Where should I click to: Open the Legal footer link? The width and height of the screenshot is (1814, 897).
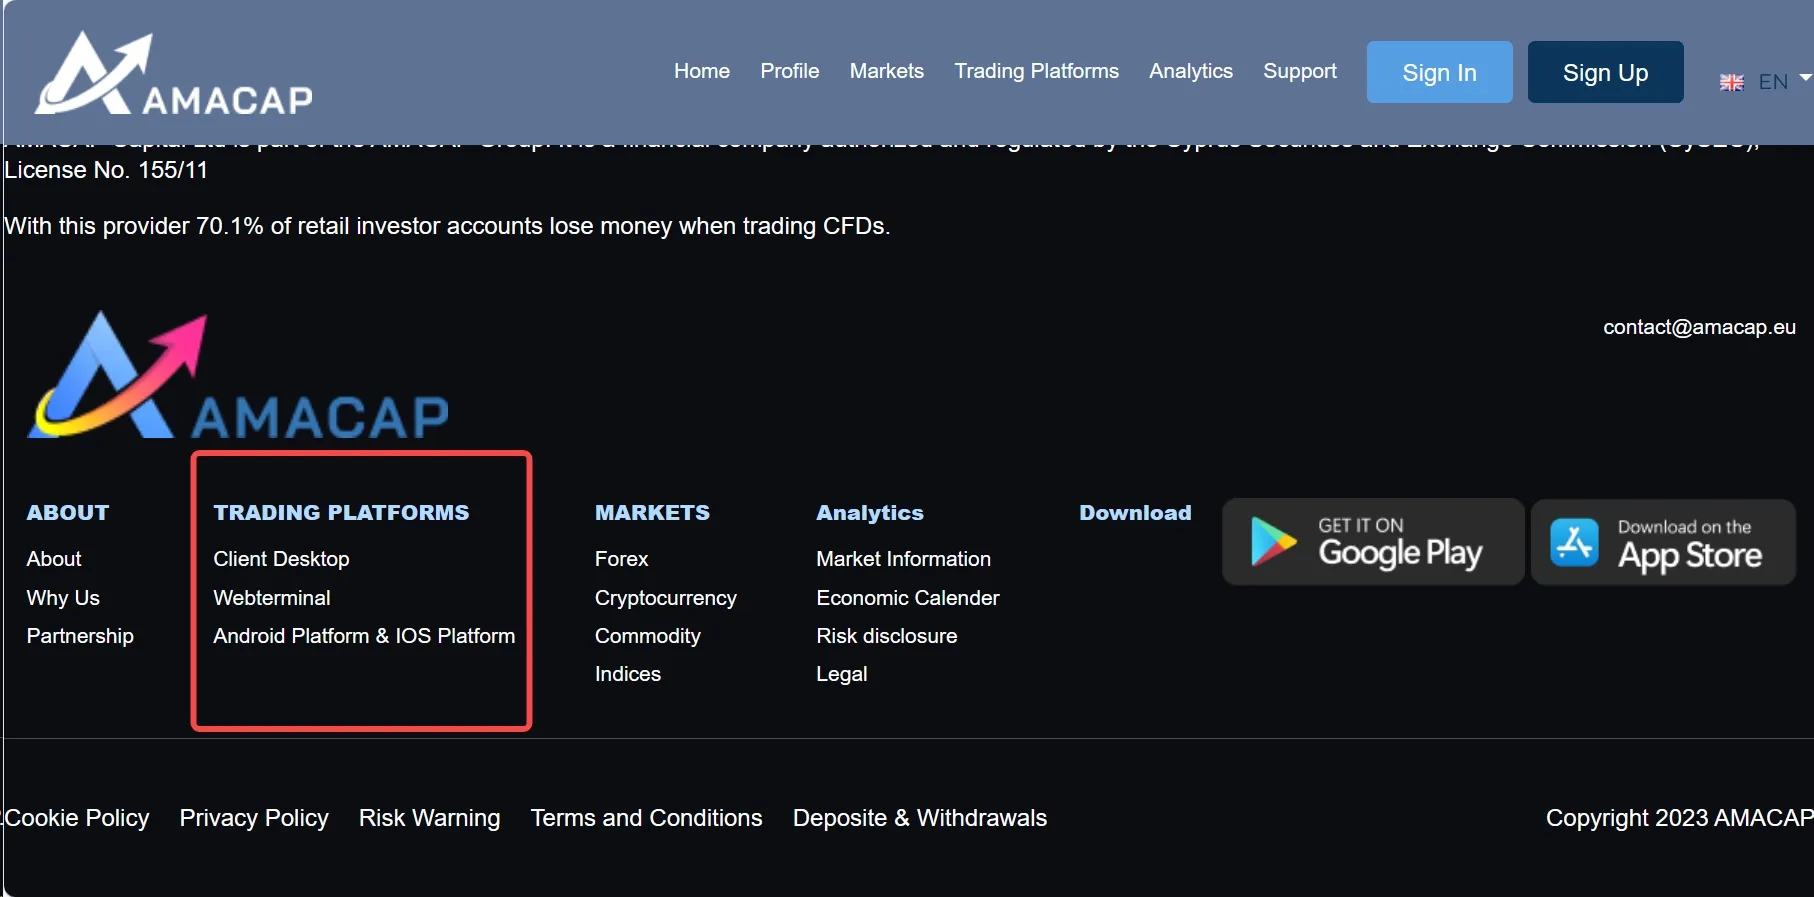[x=842, y=674]
